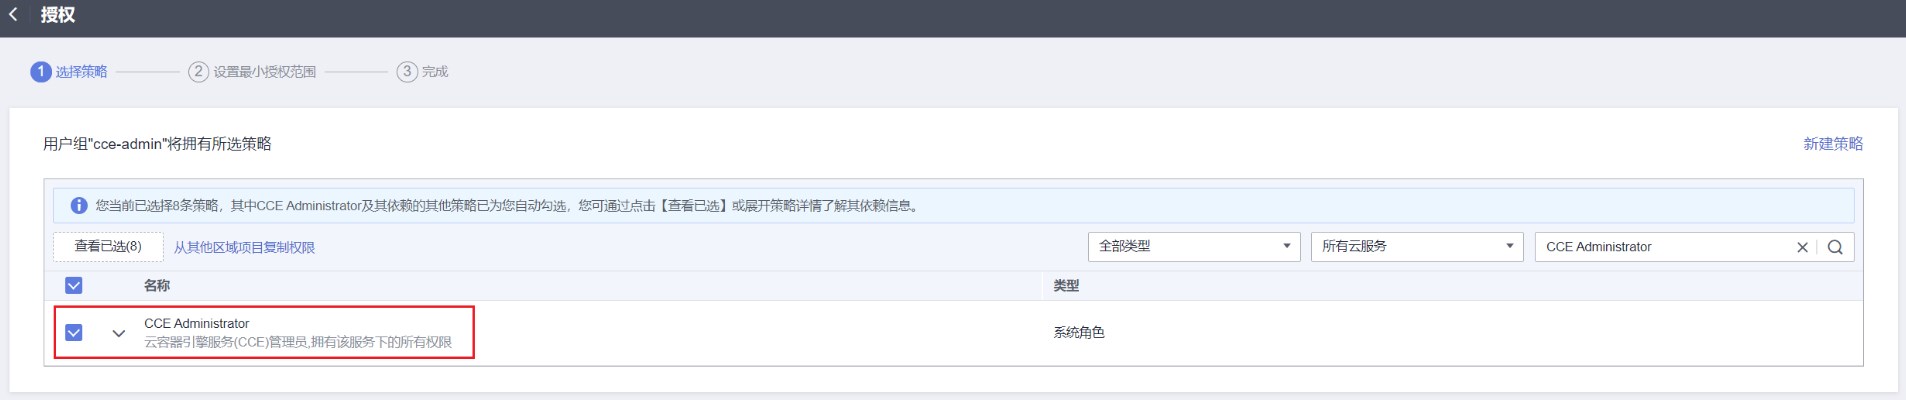Click the 完成 step label
Image resolution: width=1906 pixels, height=400 pixels.
click(x=435, y=72)
